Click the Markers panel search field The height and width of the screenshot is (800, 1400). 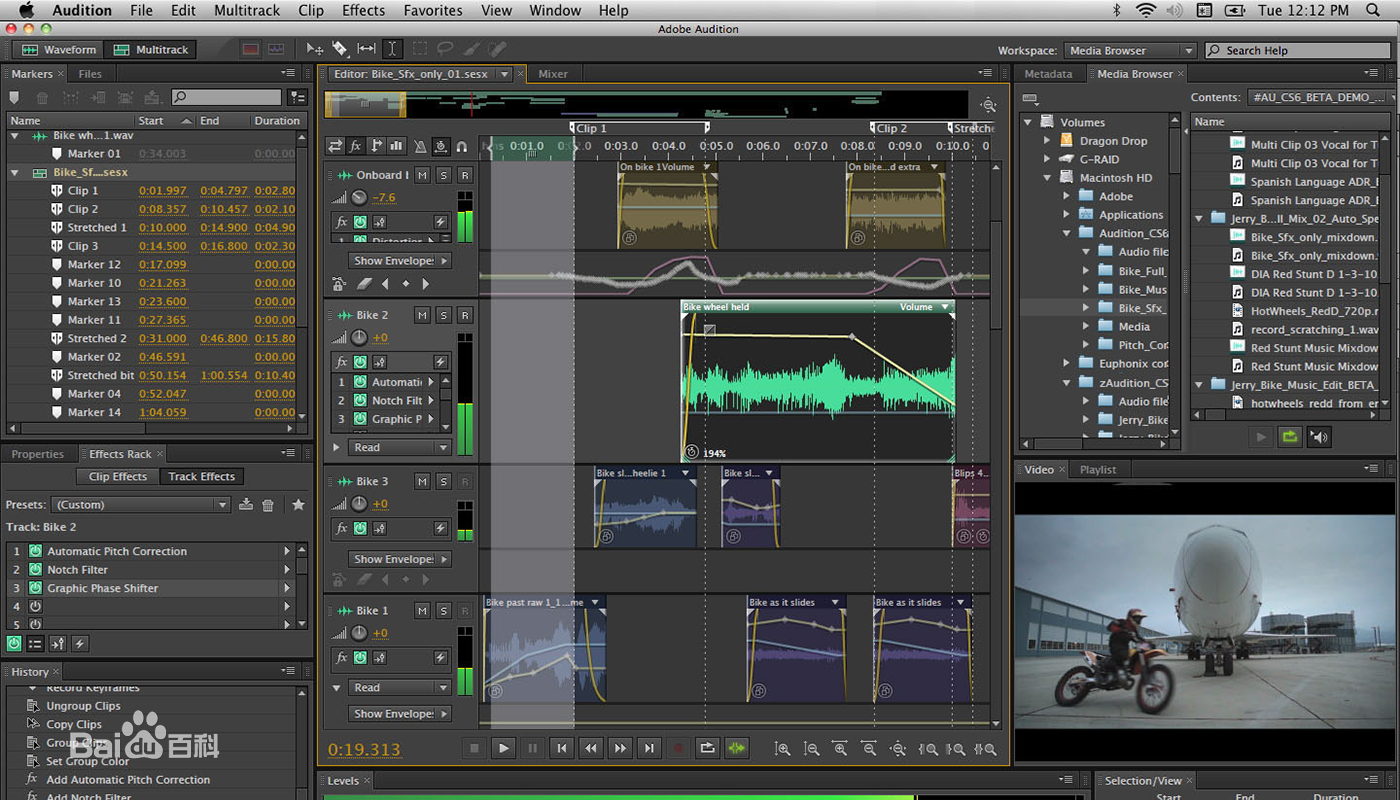[x=226, y=97]
